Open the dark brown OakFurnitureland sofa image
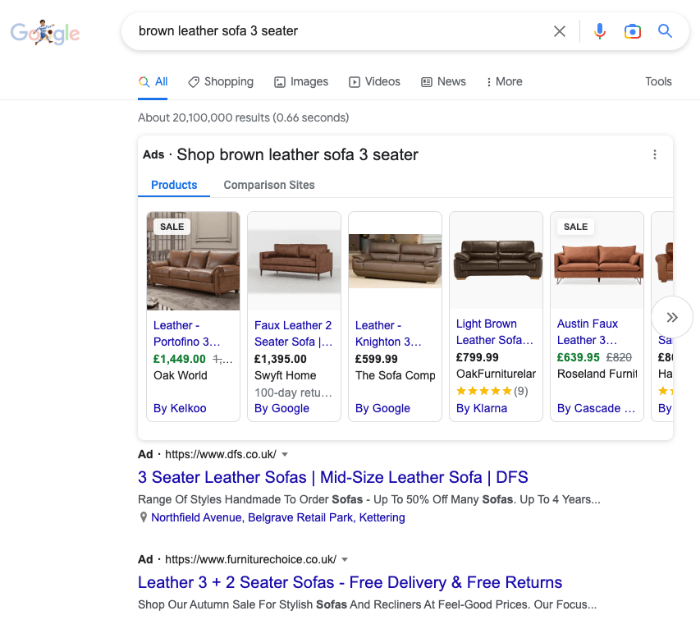 496,261
